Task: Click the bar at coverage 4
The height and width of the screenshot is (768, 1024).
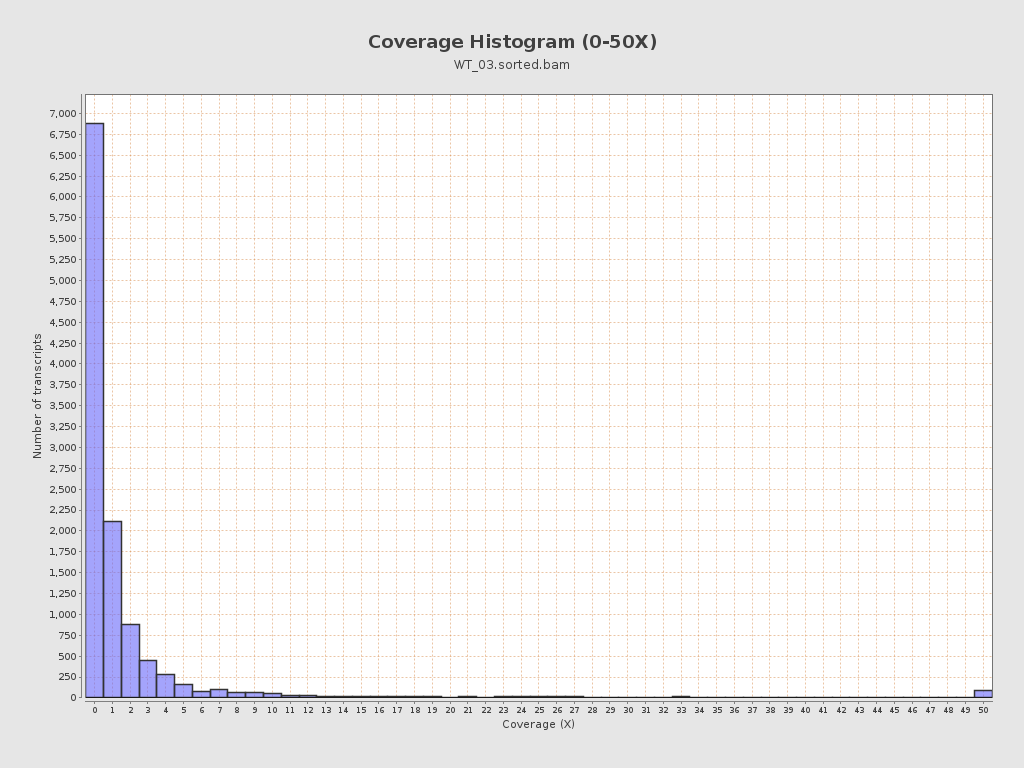Action: [x=166, y=686]
